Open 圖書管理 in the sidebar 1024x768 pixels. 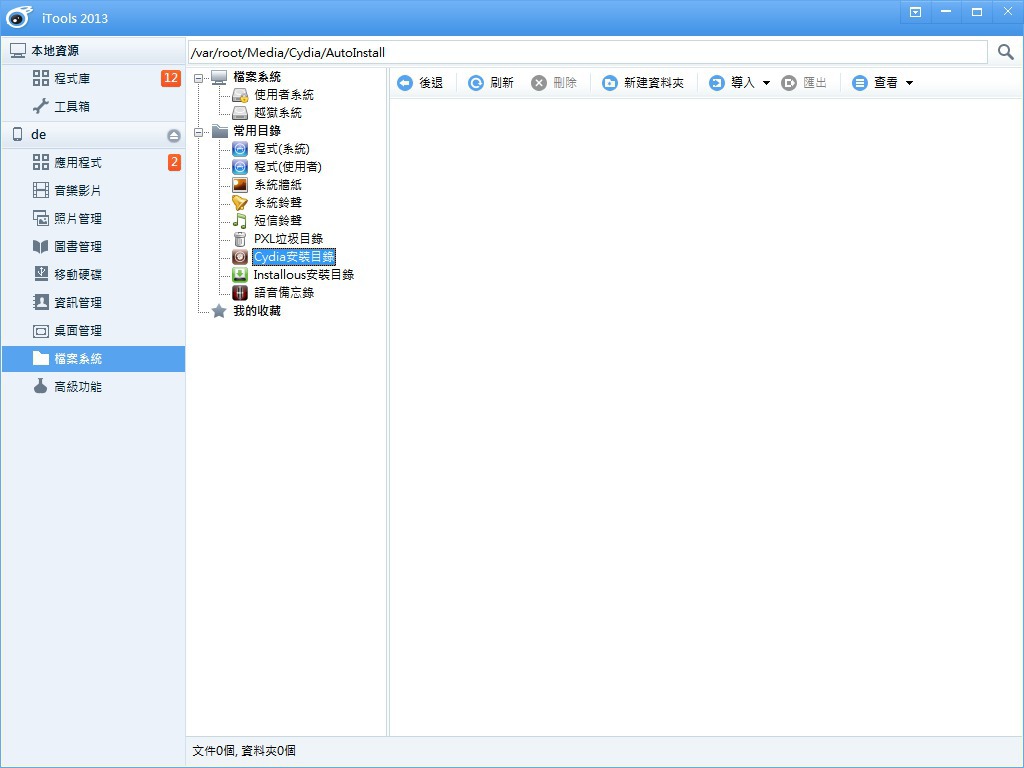(x=93, y=246)
